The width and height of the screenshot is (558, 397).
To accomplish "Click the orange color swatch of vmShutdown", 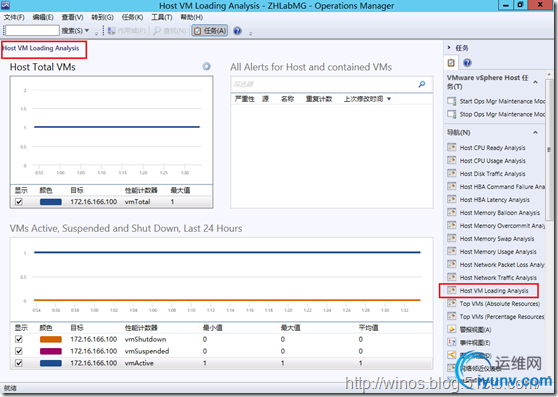I will click(x=51, y=339).
